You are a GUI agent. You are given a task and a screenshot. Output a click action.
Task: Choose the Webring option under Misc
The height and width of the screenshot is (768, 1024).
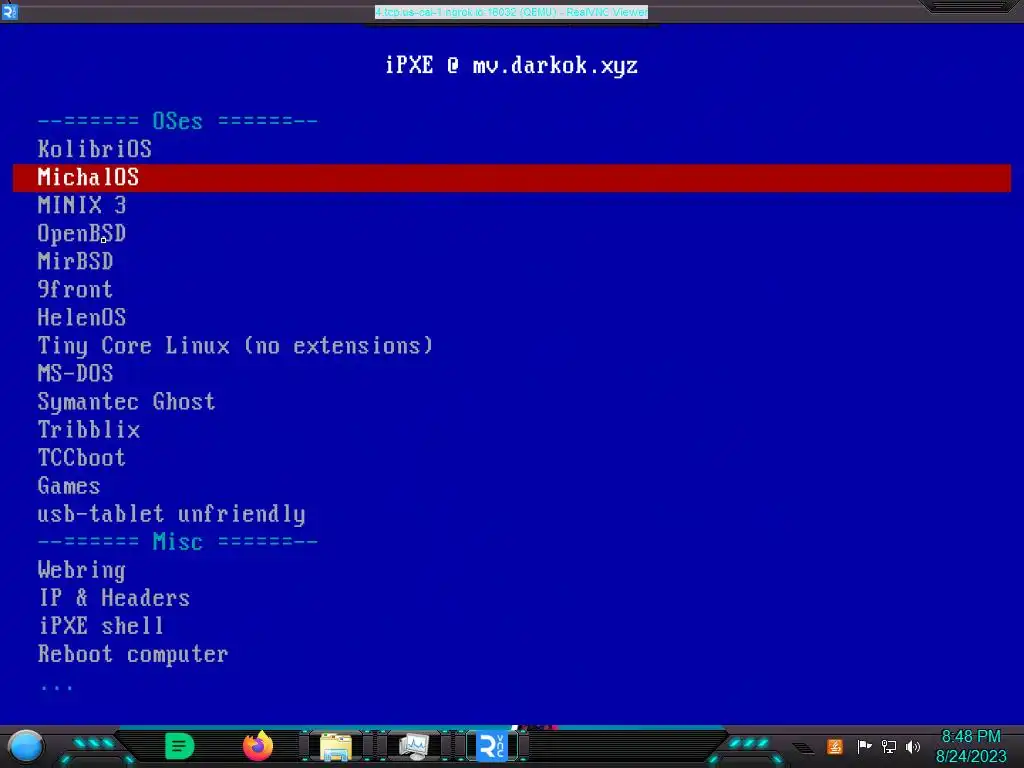coord(82,571)
